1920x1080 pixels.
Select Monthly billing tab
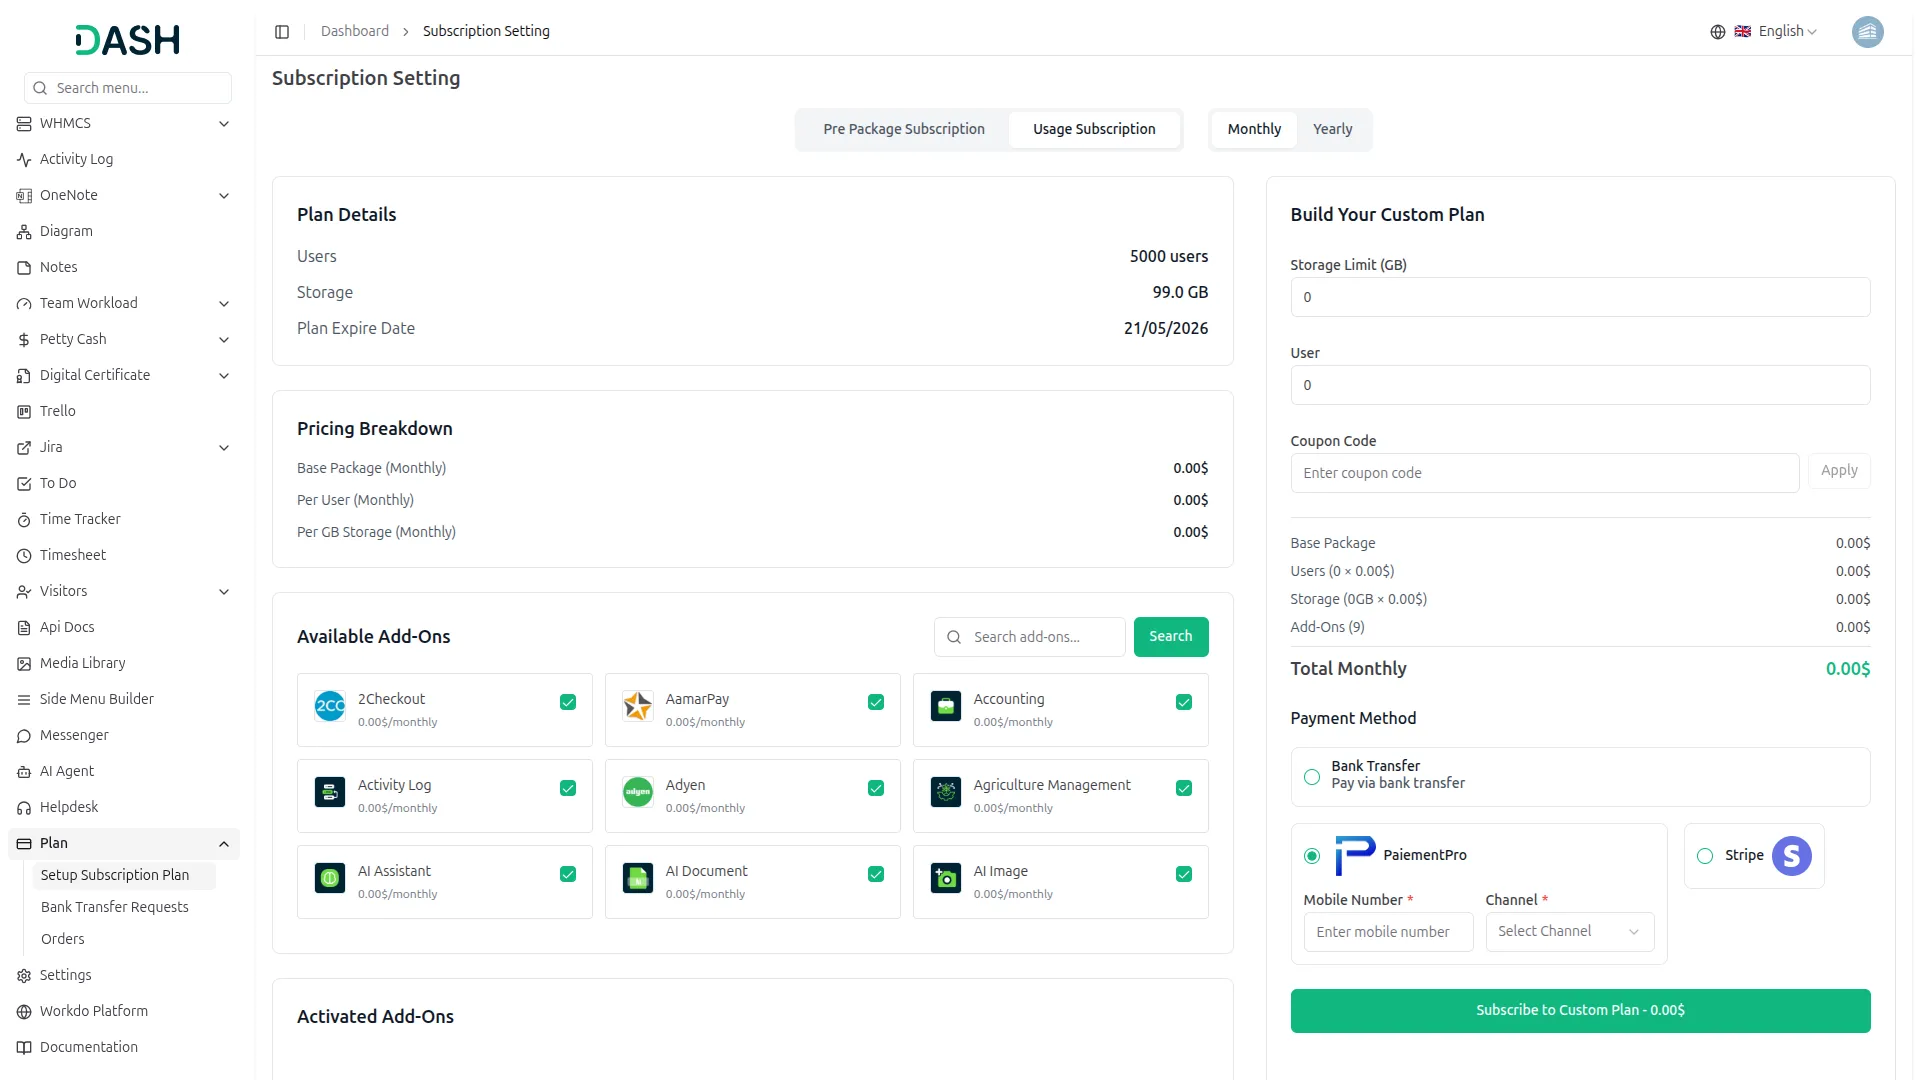(1254, 129)
